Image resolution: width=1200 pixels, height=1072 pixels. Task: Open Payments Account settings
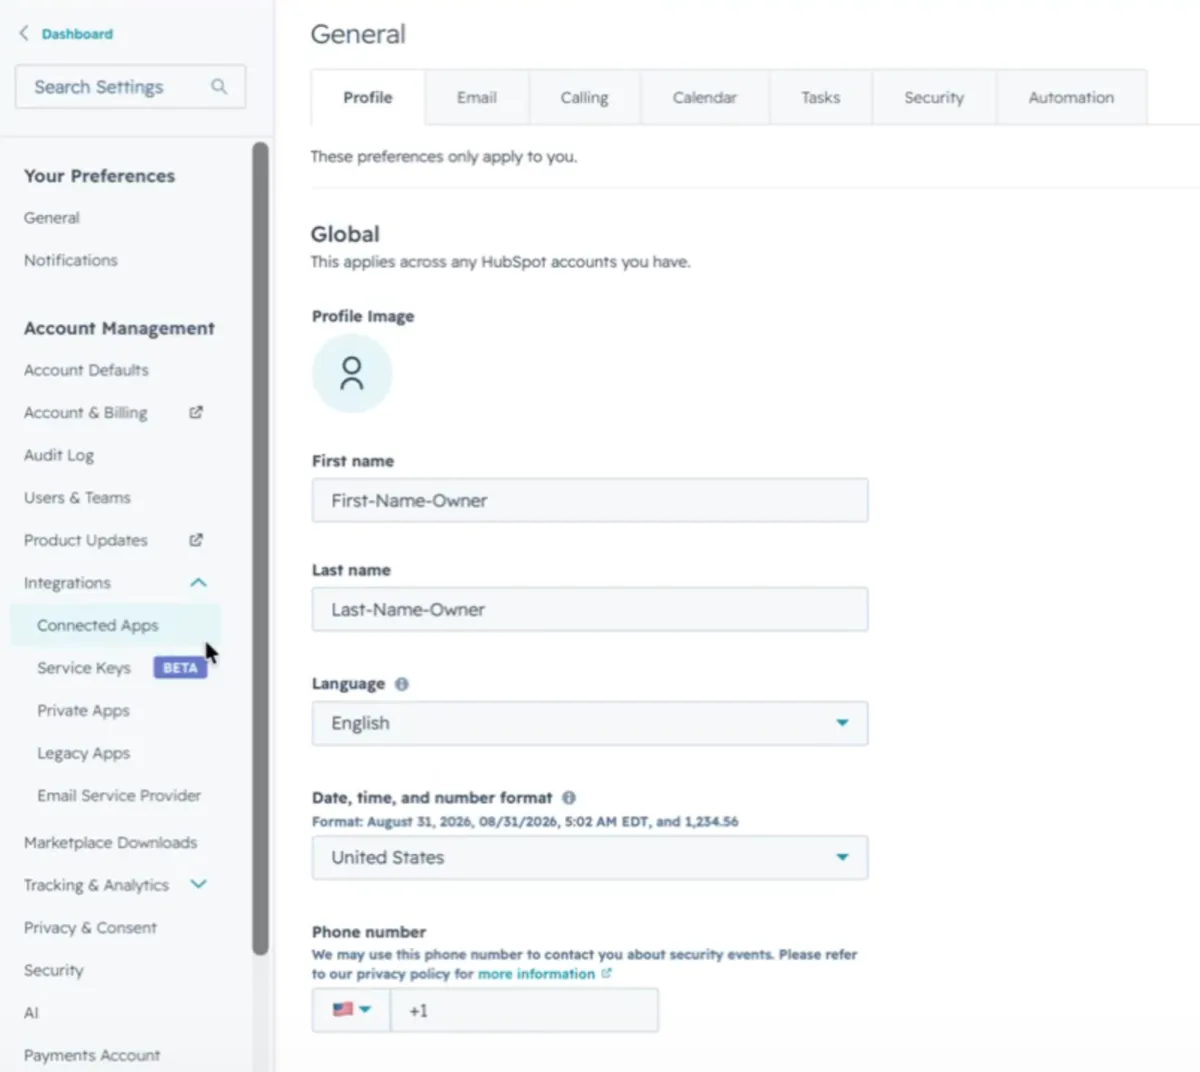(92, 1055)
